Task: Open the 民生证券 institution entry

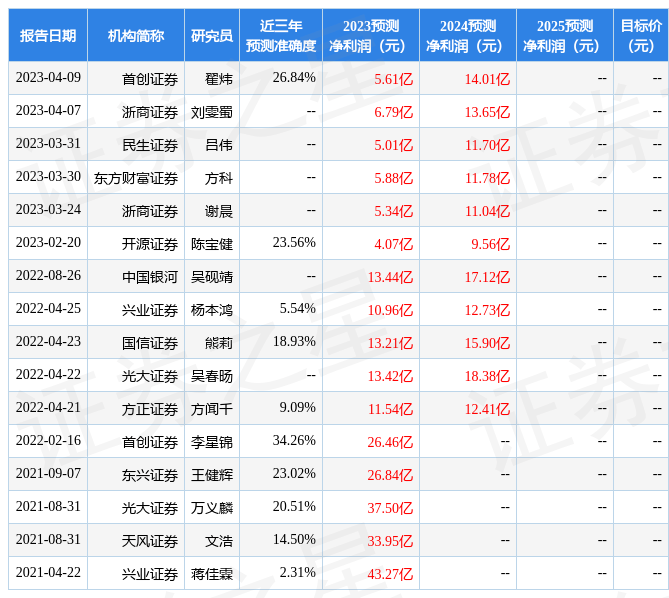Action: [x=150, y=145]
